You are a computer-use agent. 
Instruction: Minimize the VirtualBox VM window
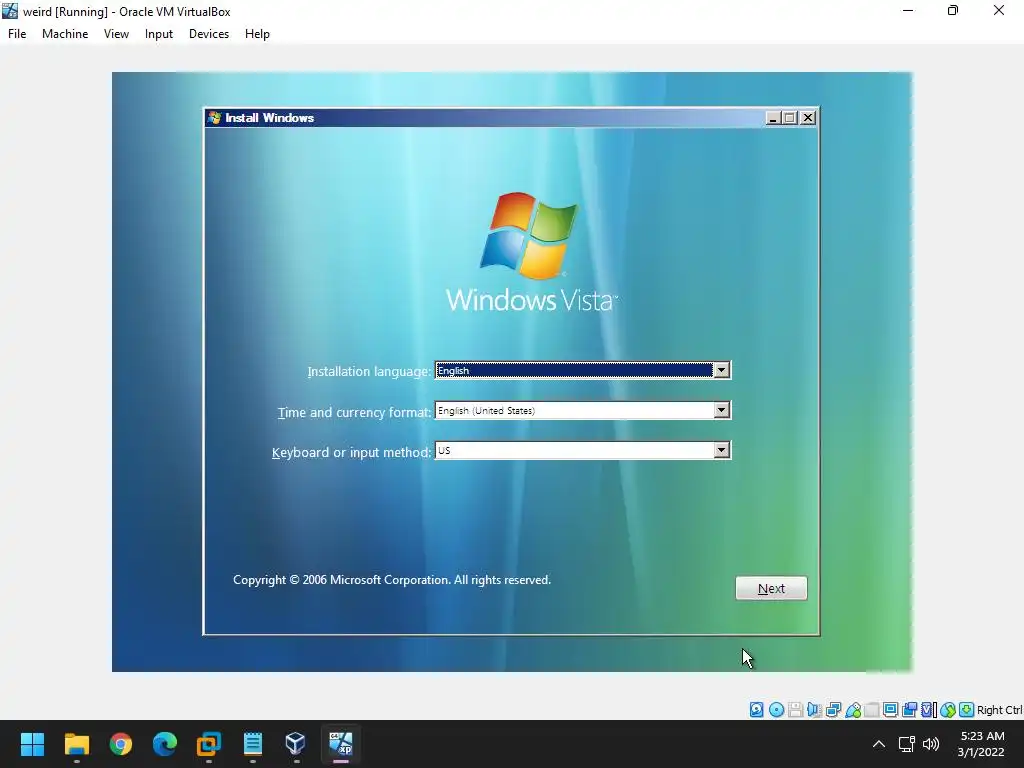click(x=908, y=10)
